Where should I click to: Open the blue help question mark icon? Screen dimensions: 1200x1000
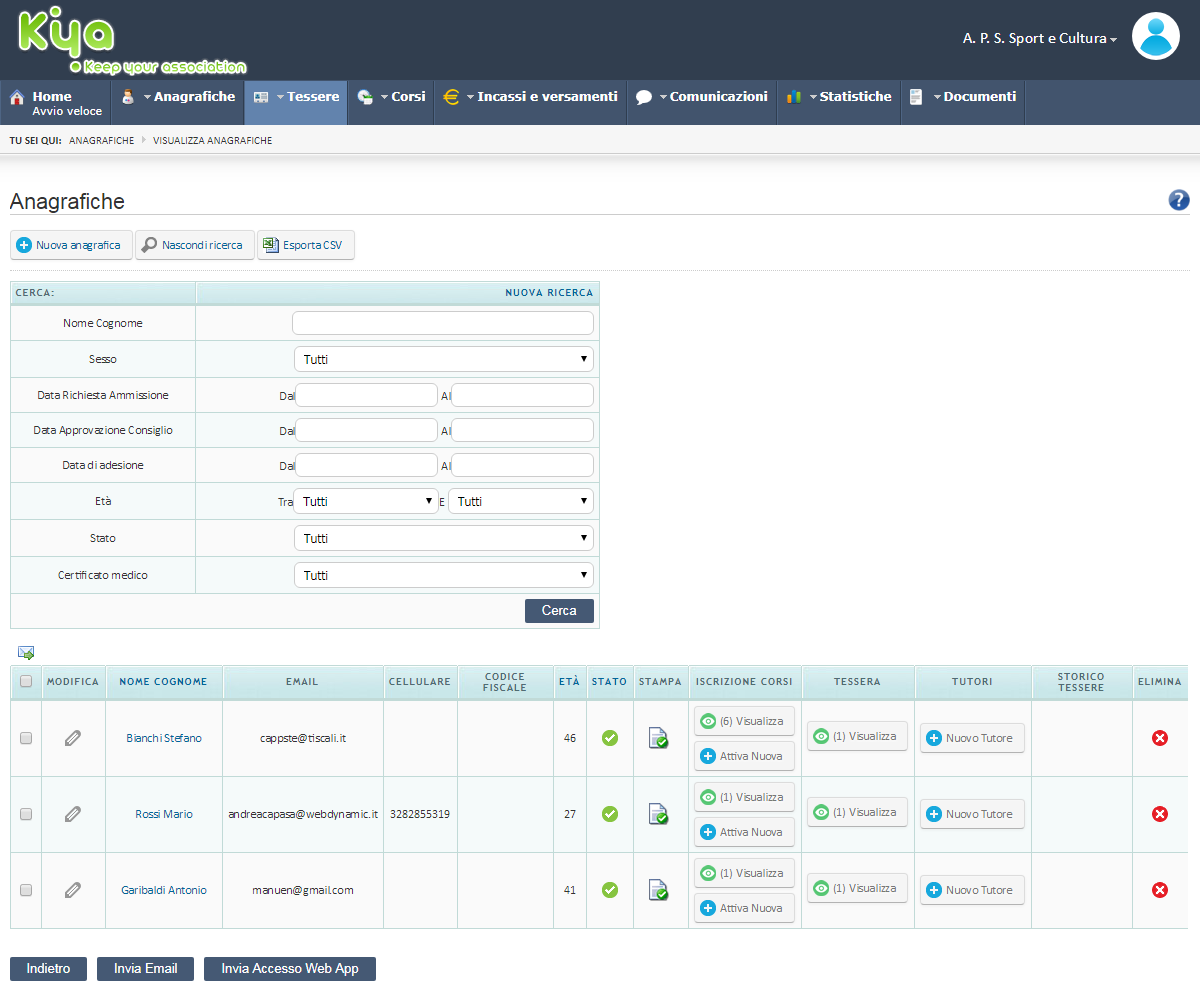1179,200
